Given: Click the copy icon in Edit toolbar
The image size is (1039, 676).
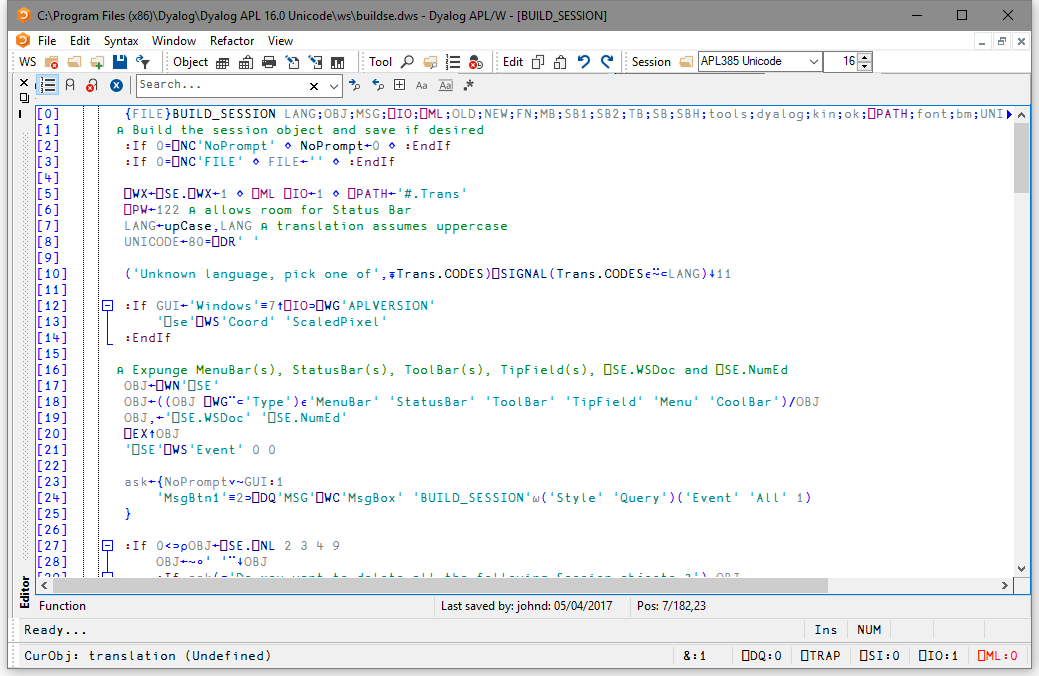Looking at the screenshot, I should tap(538, 62).
